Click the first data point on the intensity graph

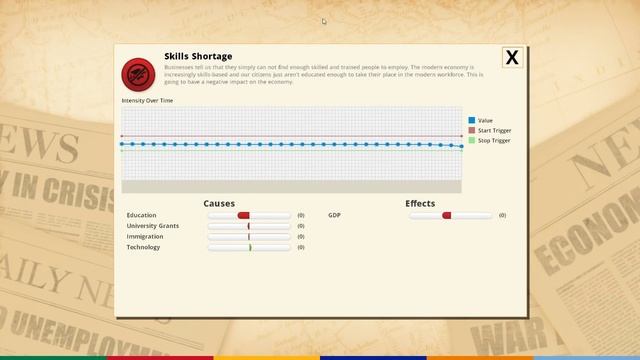point(122,144)
